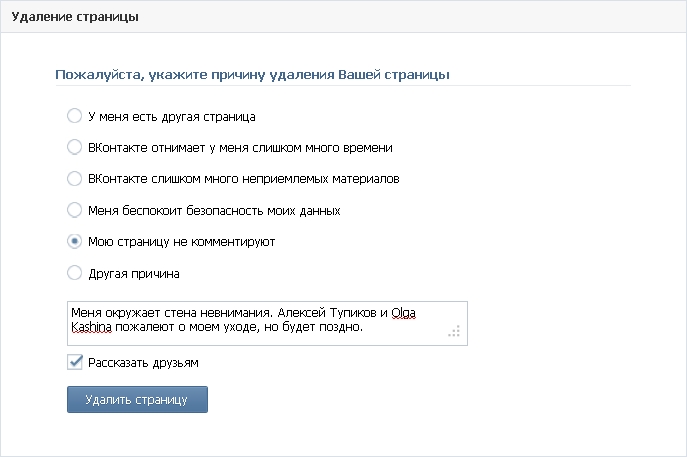
Task: Click the label text 'Другая причина'
Action: point(134,274)
